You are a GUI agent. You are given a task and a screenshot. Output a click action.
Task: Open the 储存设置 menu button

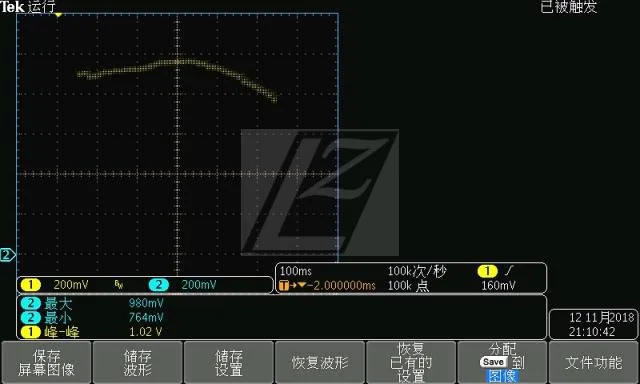[229, 362]
